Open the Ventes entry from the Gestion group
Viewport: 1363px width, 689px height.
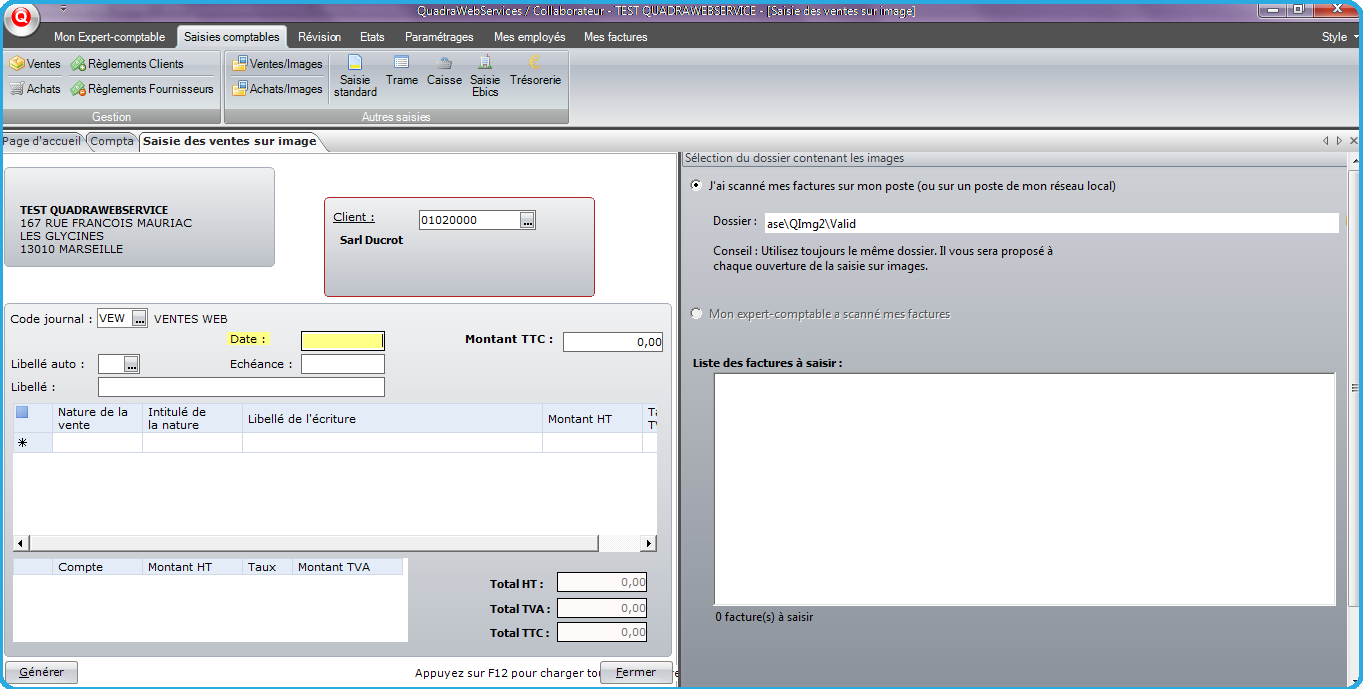(35, 64)
